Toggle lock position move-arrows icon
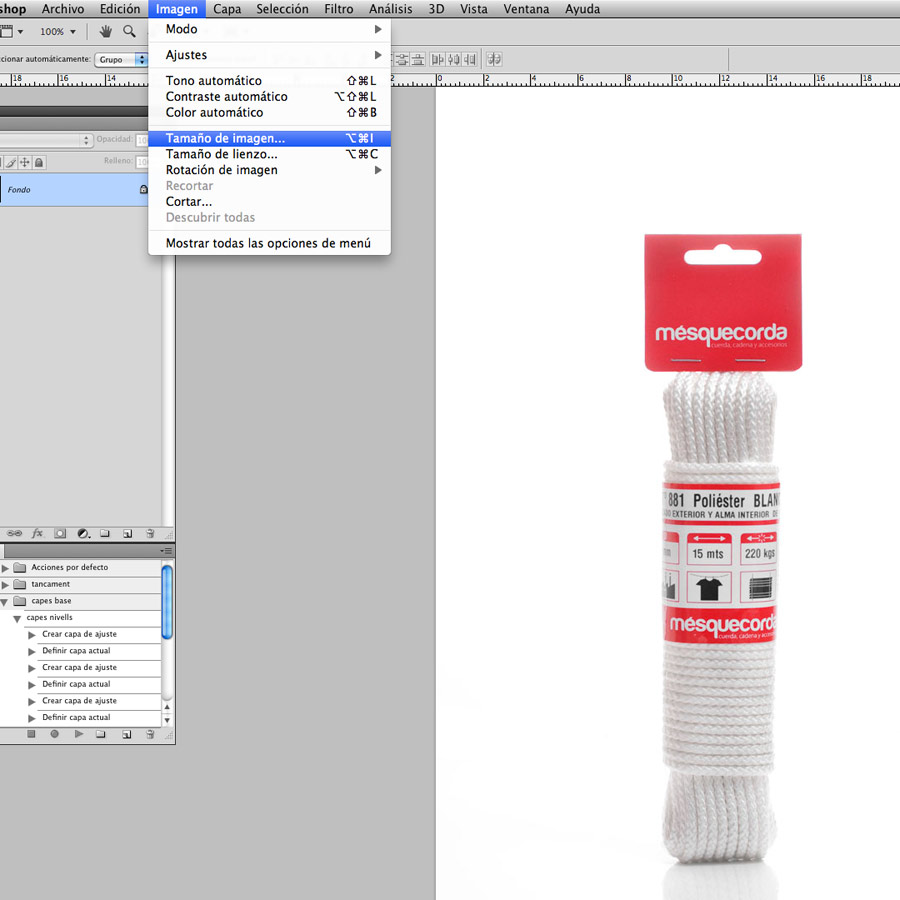 tap(25, 162)
